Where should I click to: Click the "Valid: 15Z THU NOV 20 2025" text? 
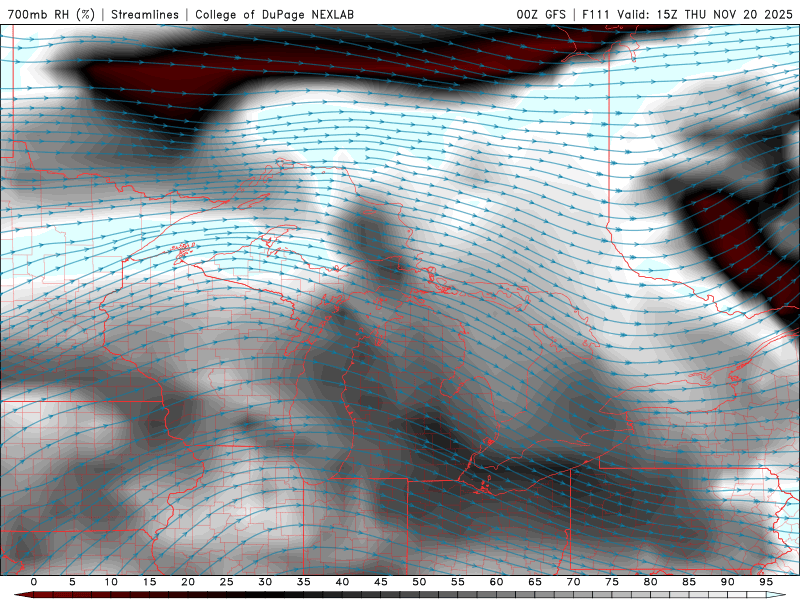705,14
